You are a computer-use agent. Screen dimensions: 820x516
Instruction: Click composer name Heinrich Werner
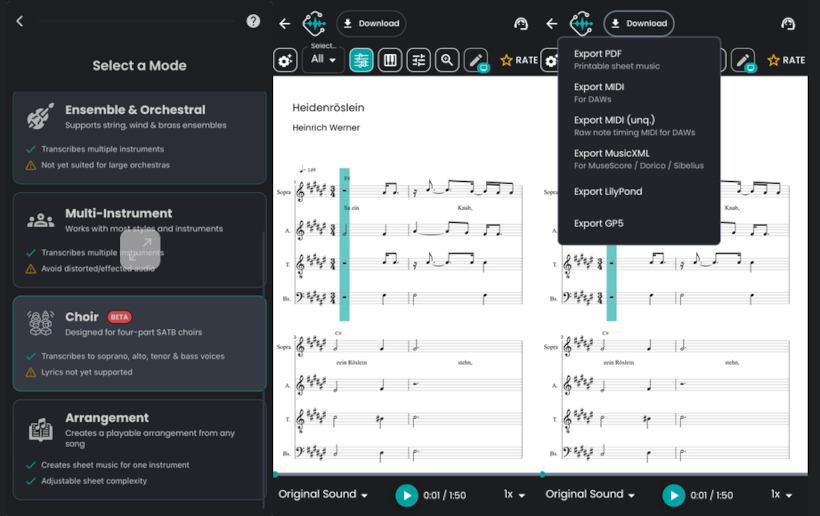(x=326, y=128)
